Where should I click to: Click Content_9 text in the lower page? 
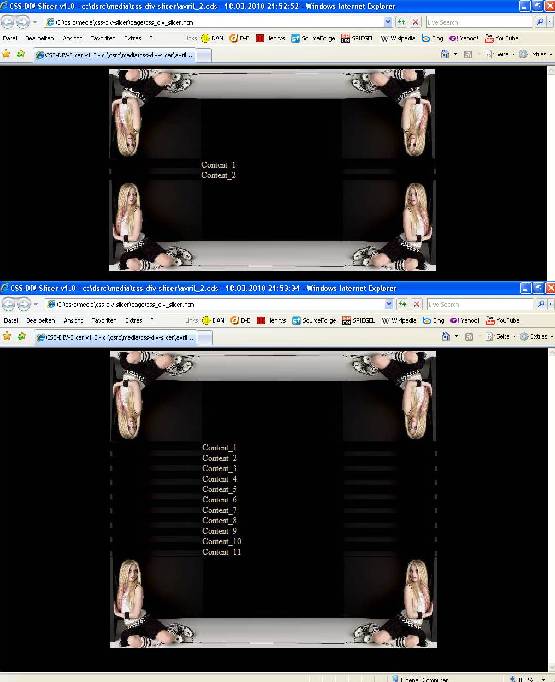(x=219, y=531)
